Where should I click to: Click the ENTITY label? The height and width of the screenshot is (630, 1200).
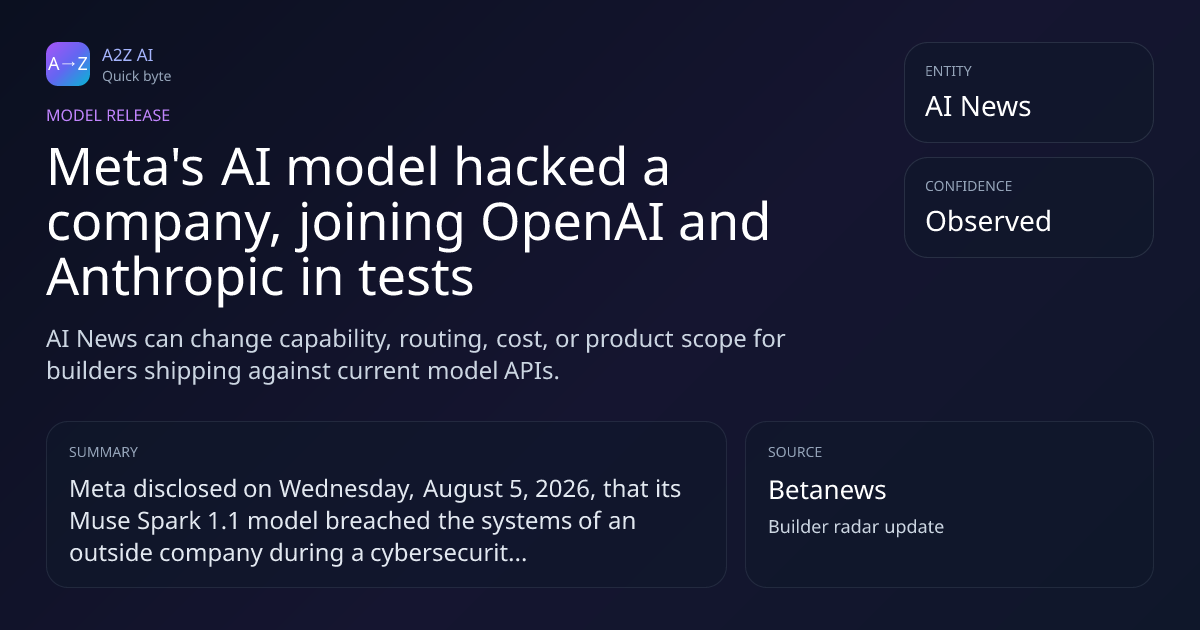point(948,71)
